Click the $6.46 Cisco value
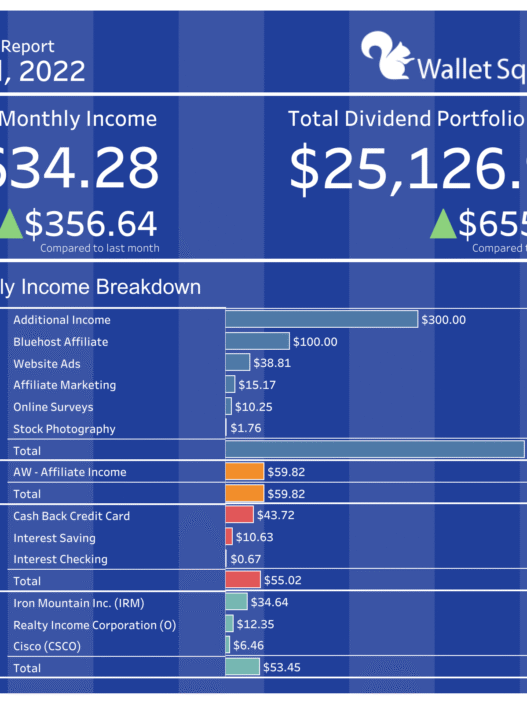The image size is (527, 703). [248, 646]
